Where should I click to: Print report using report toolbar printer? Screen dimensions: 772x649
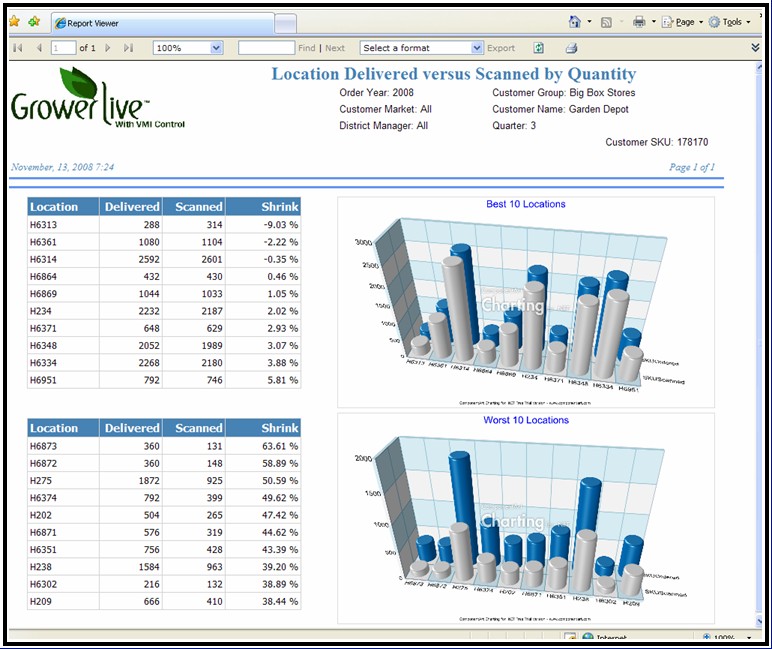(571, 48)
